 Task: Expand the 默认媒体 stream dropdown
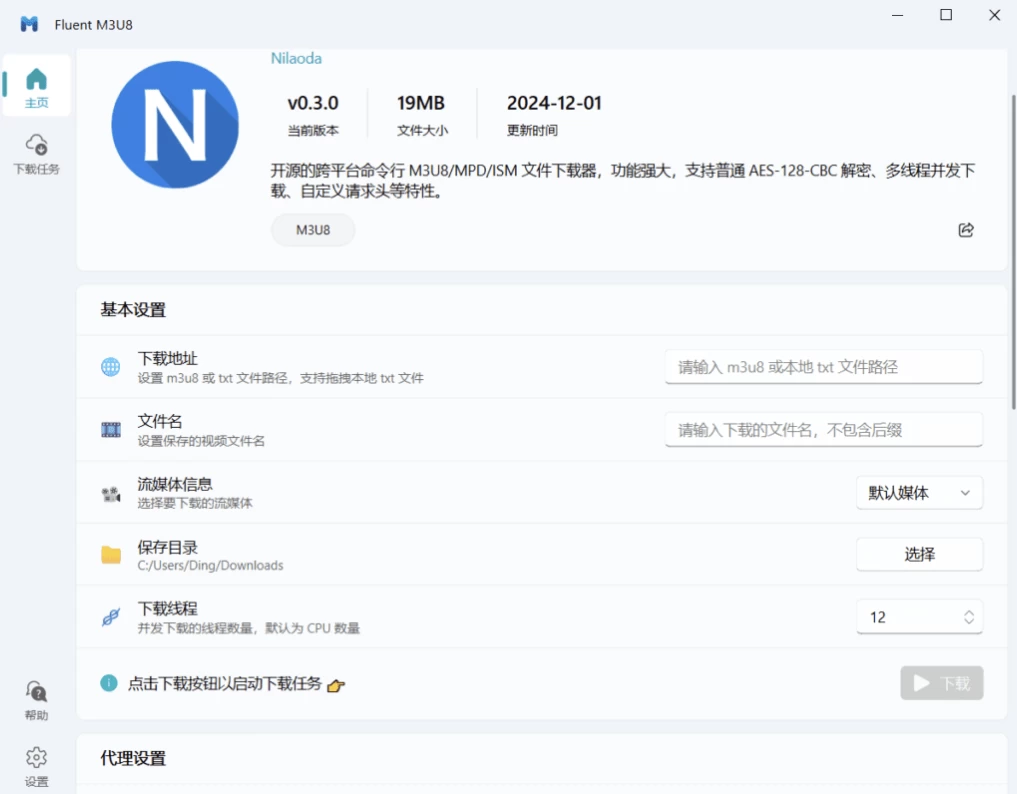coord(919,493)
